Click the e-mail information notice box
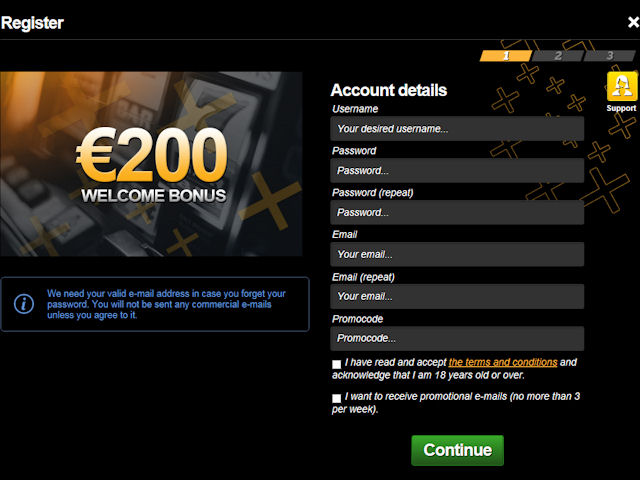640x480 pixels. click(155, 304)
